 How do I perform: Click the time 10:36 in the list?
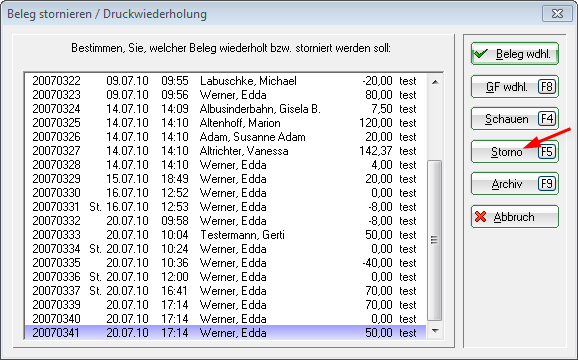click(175, 263)
